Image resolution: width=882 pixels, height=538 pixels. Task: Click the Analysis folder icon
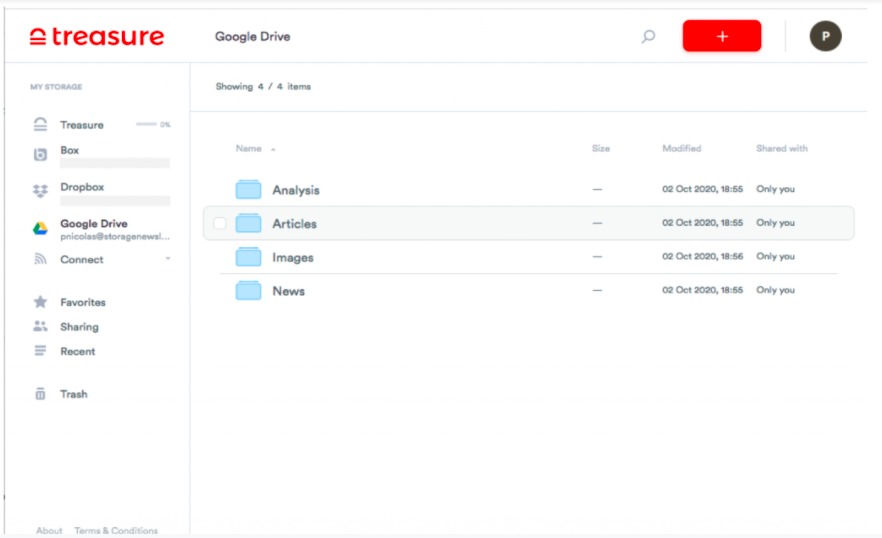[x=248, y=190]
